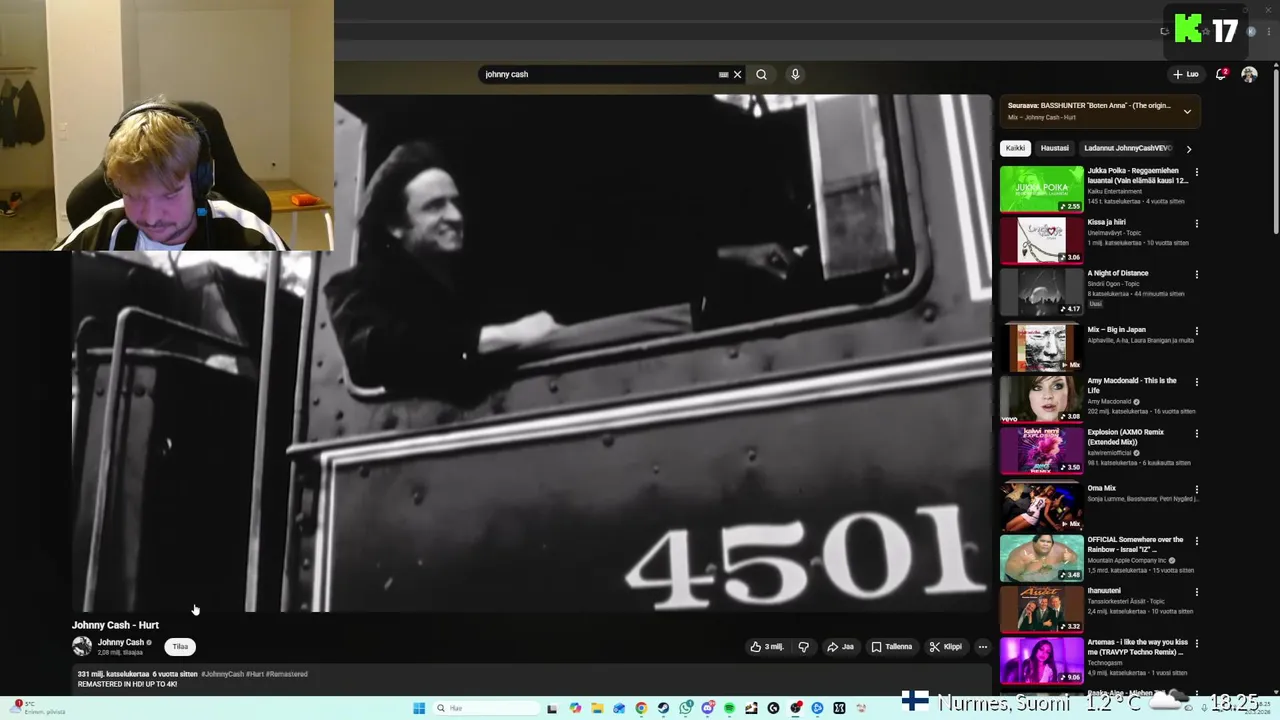Click the magnifier search button beside search box
The height and width of the screenshot is (720, 1280).
761,74
